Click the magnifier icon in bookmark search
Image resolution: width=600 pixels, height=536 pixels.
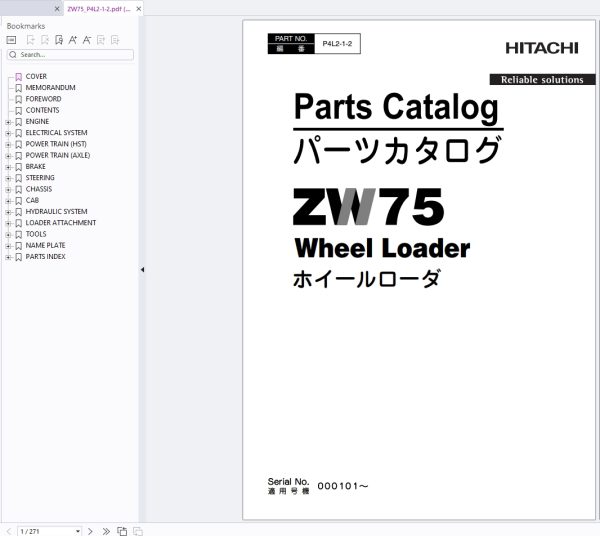click(13, 55)
